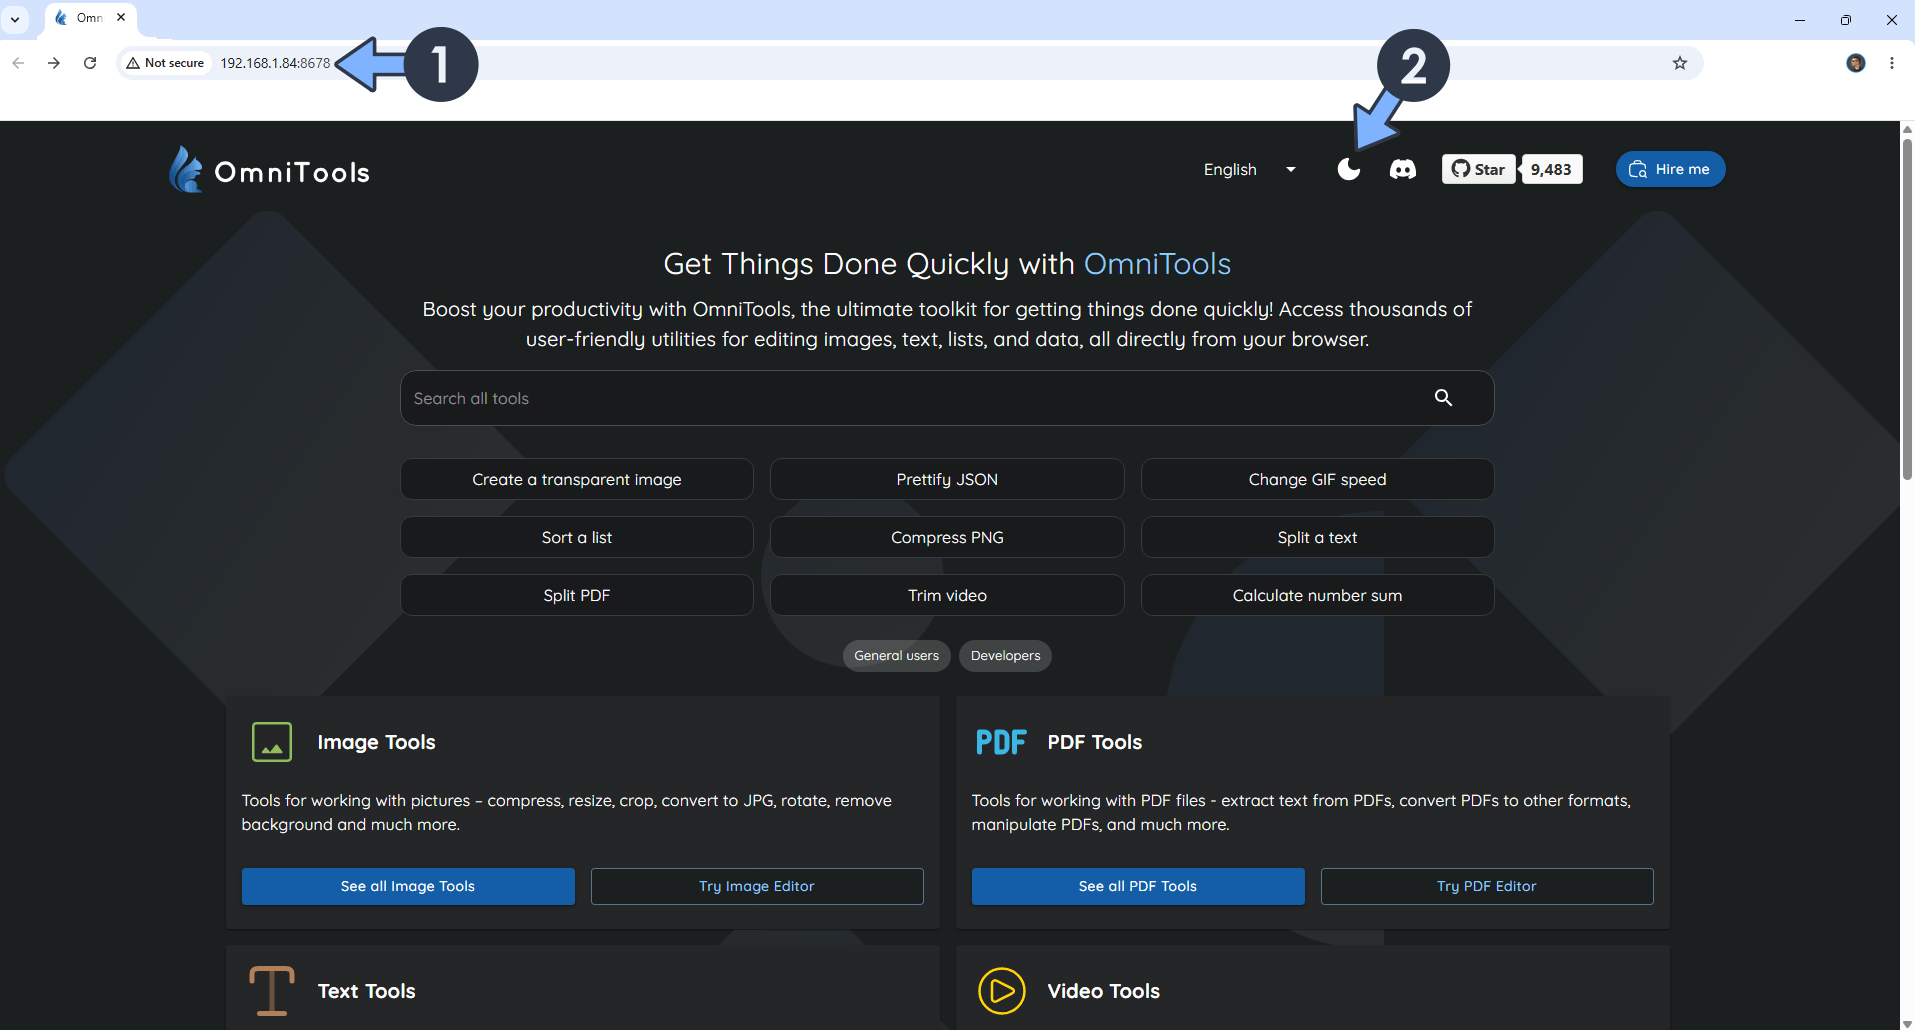
Task: Click Try Image Editor
Action: (x=757, y=886)
